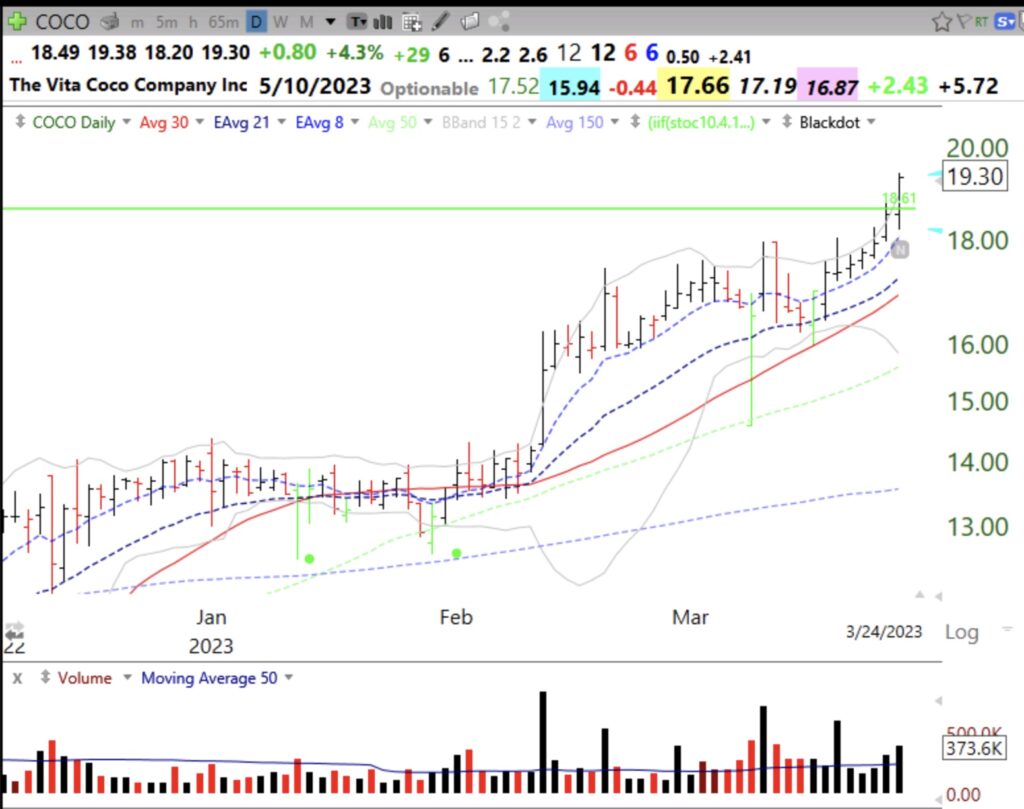Image resolution: width=1024 pixels, height=809 pixels.
Task: Open the BBand 15 2 indicator dropdown
Action: [x=532, y=122]
